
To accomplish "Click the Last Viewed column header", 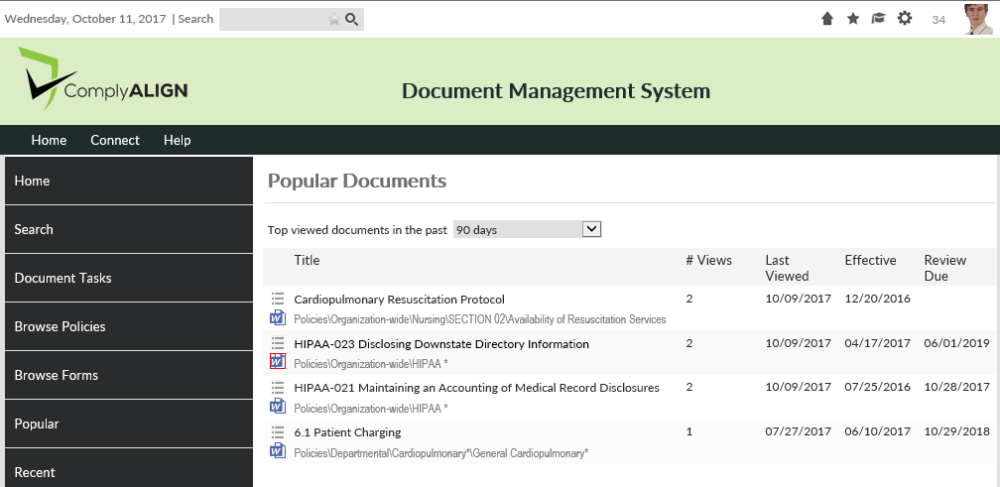I will point(787,268).
